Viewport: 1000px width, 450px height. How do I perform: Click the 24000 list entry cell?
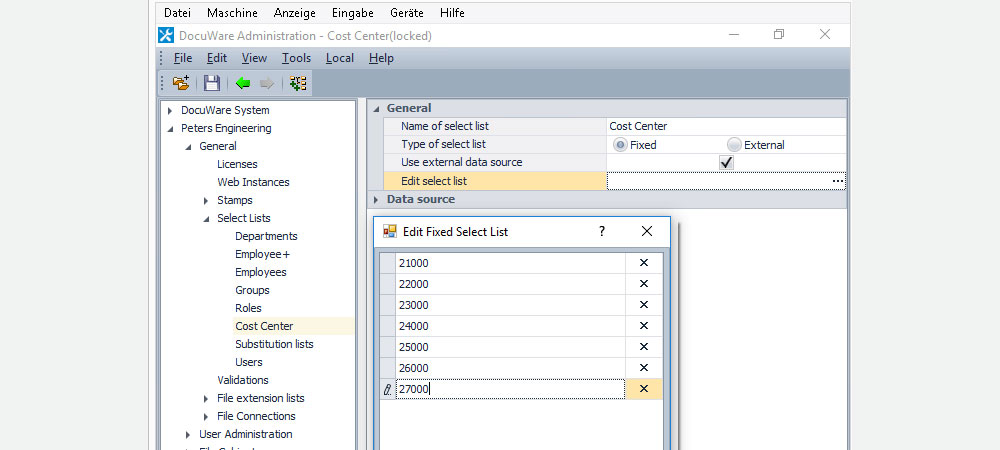[x=510, y=326]
